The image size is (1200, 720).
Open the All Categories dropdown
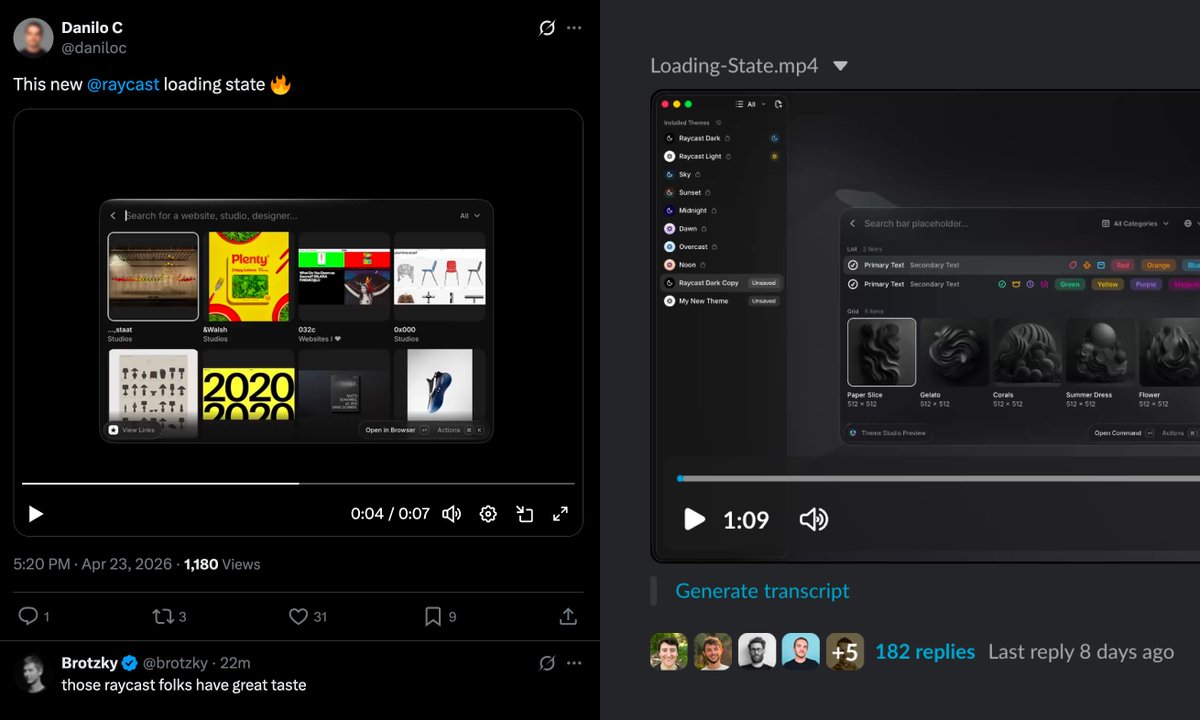pos(1135,224)
